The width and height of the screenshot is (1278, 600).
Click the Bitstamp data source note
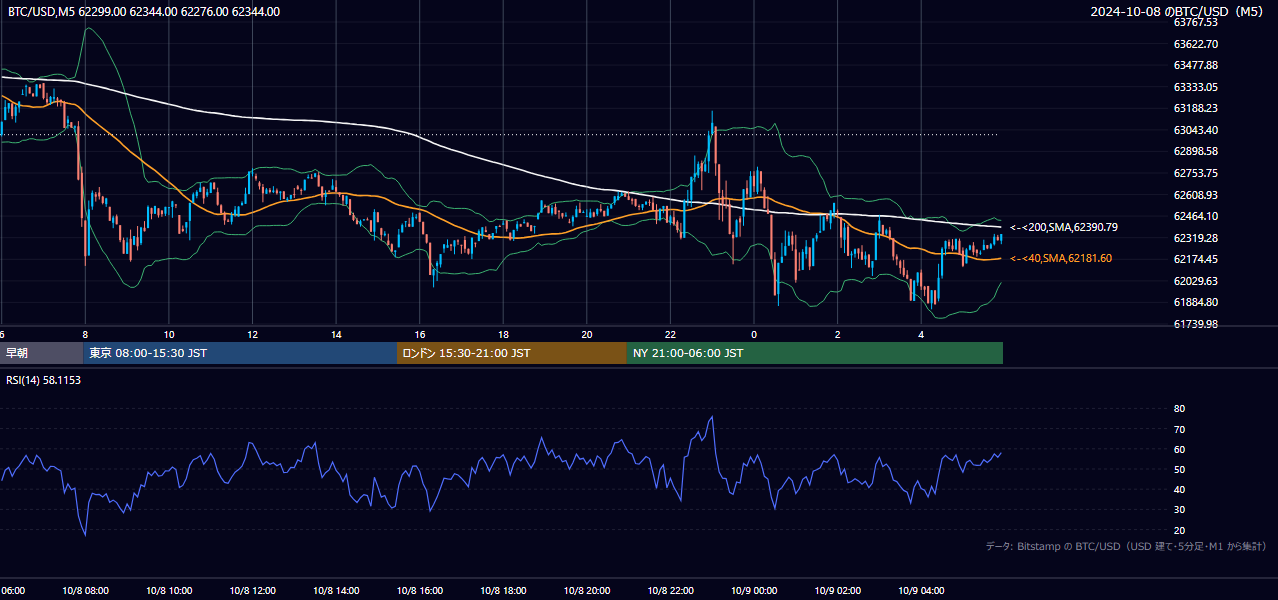pos(1126,546)
